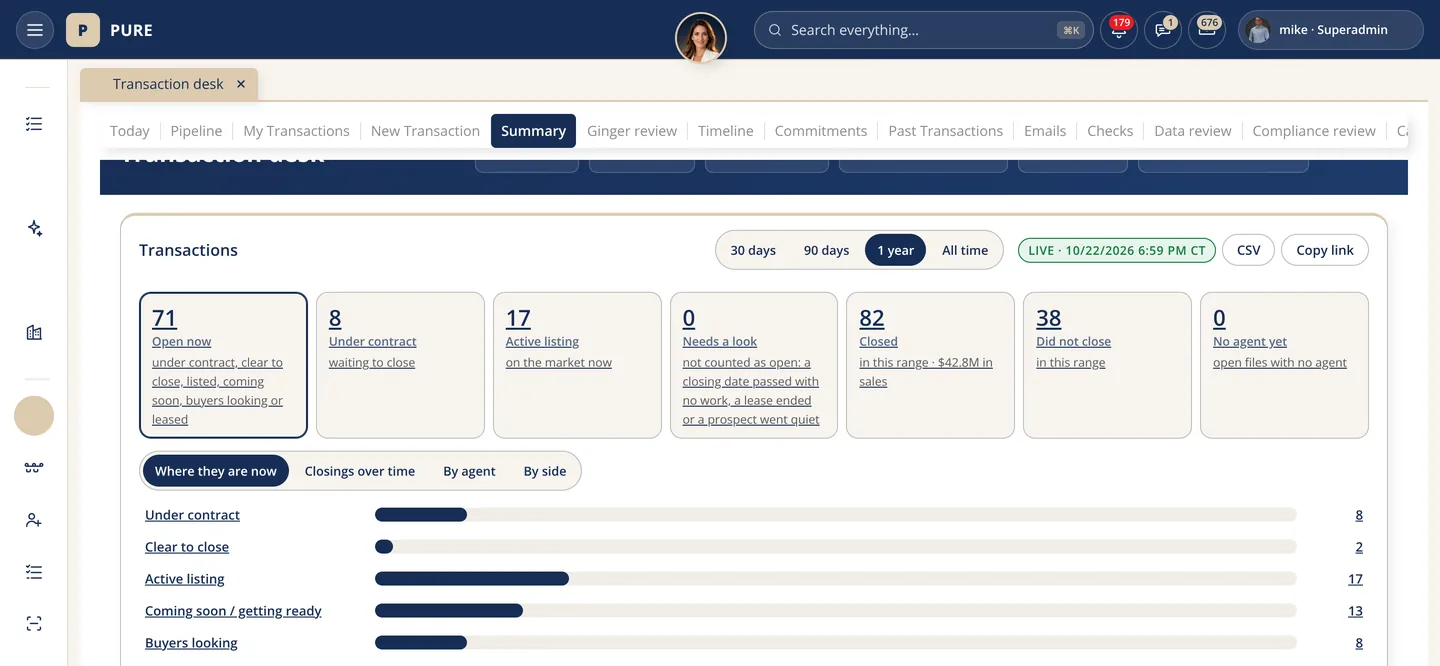Screen dimensions: 1440x666
Task: Focus the Search everything field
Action: tap(923, 30)
